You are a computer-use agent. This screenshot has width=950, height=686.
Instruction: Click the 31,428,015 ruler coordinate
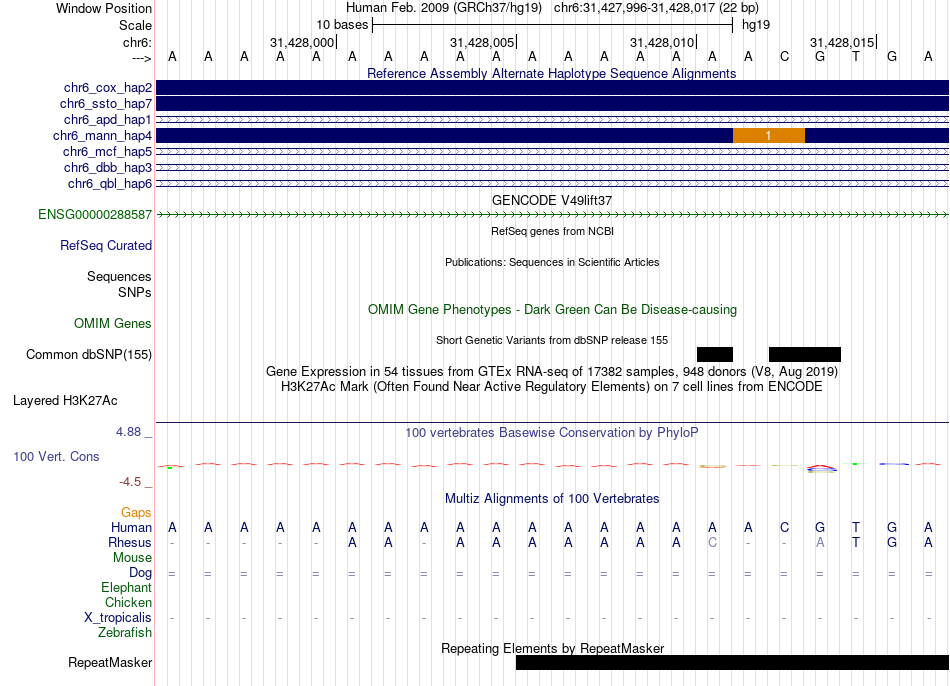[x=842, y=42]
